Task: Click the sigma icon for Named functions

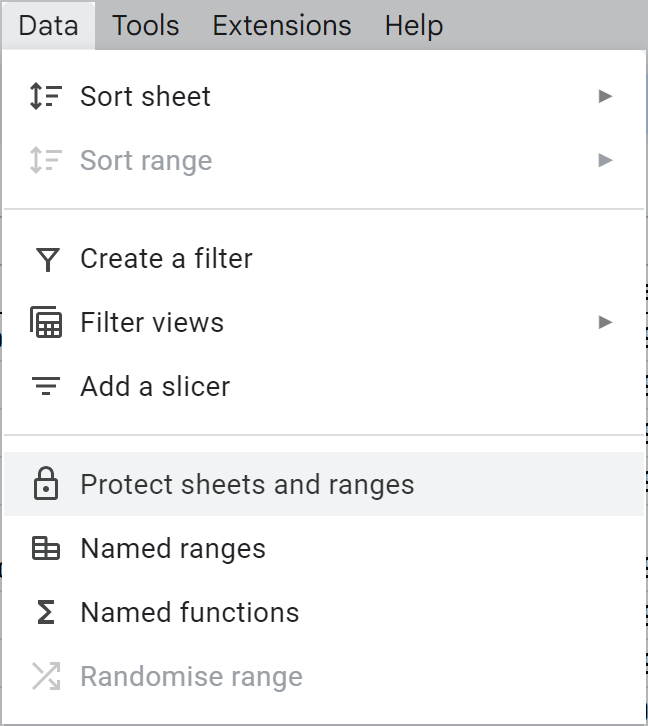Action: 46,612
